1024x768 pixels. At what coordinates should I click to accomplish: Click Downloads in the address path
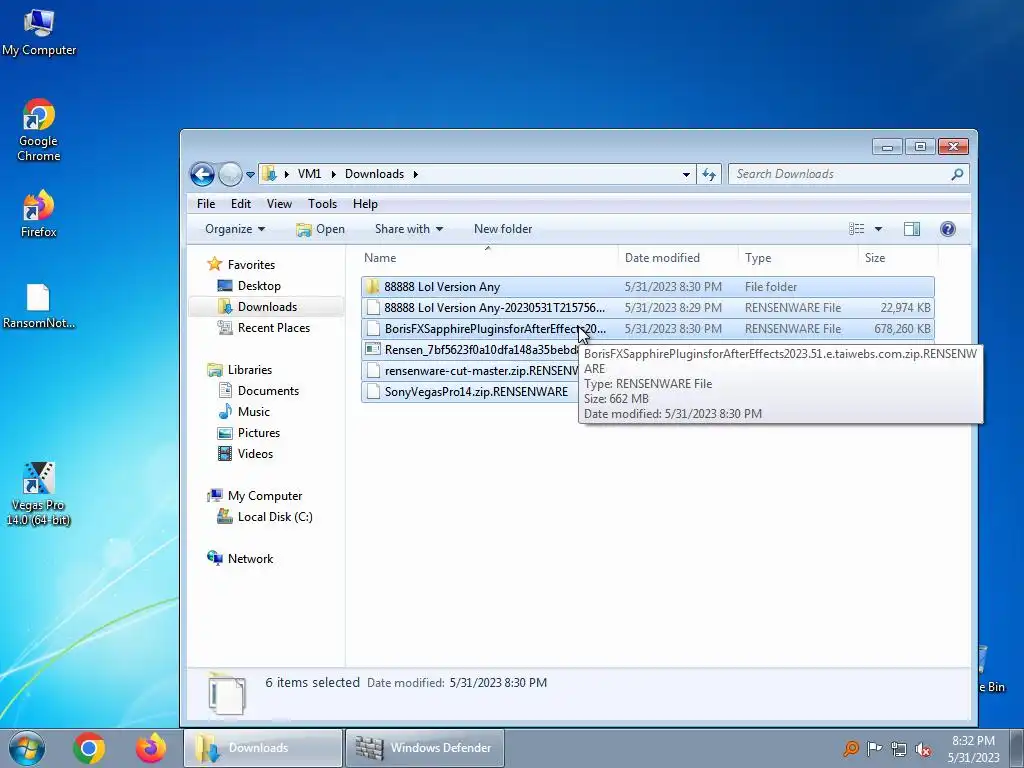(x=374, y=174)
